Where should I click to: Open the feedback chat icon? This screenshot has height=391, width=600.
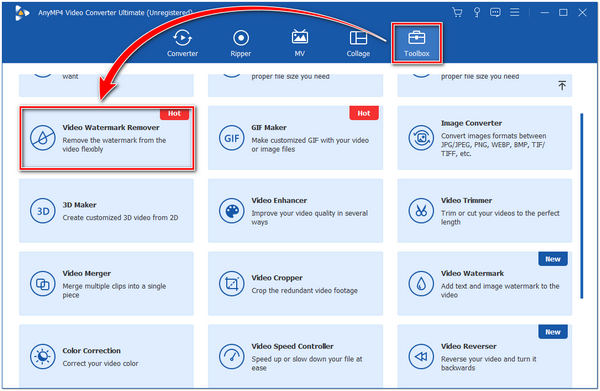[x=495, y=13]
